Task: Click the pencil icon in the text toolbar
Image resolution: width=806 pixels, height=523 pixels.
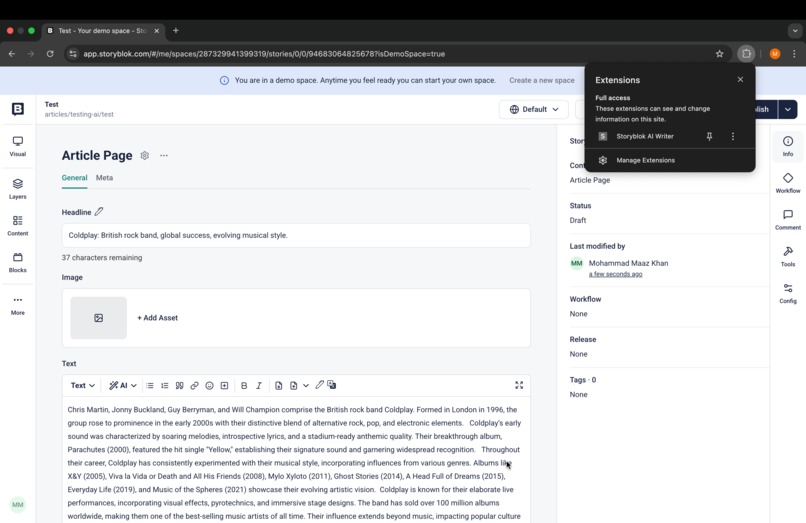Action: (319, 384)
